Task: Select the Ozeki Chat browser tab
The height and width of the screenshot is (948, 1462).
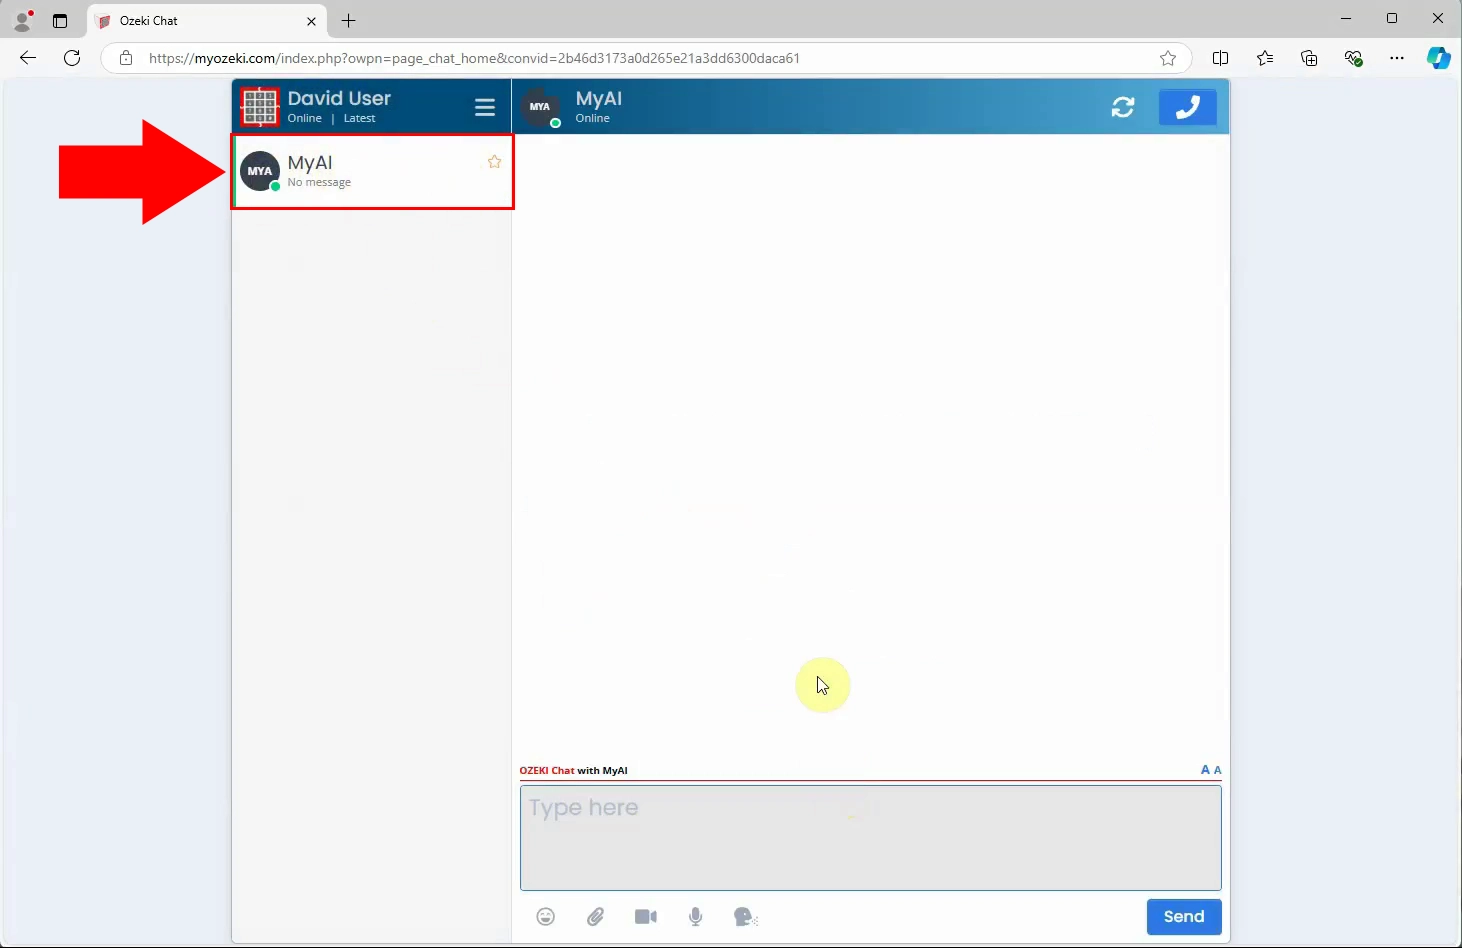Action: click(208, 21)
